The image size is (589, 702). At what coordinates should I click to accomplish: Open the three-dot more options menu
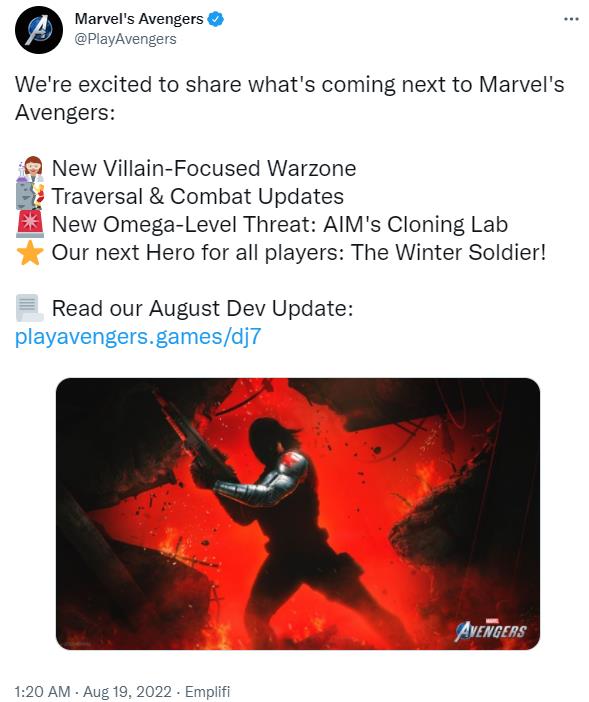coord(571,19)
